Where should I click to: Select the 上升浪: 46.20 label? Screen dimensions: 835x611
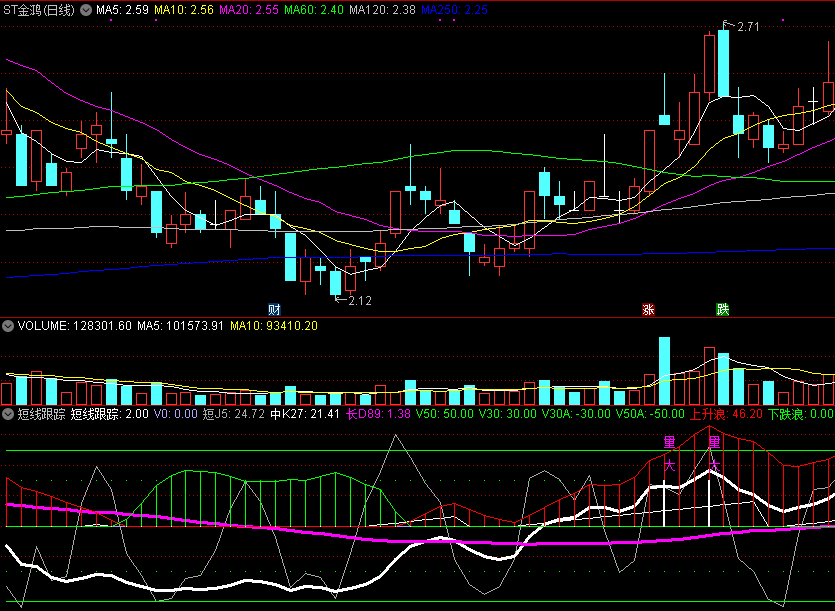click(x=726, y=413)
